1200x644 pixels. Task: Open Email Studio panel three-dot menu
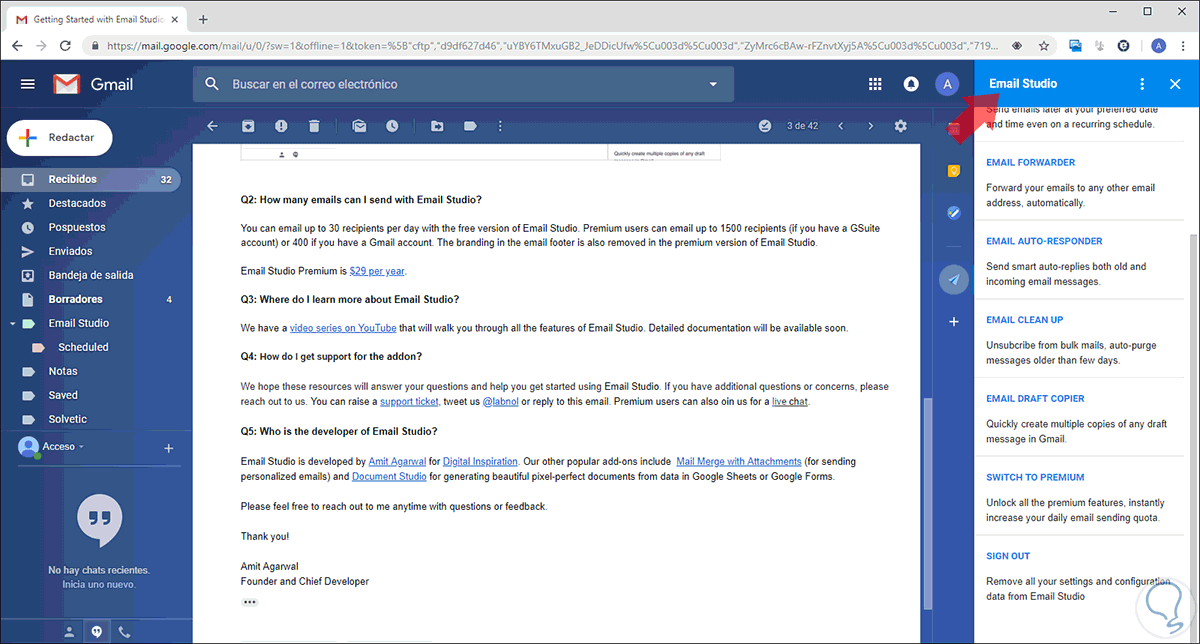click(x=1143, y=84)
